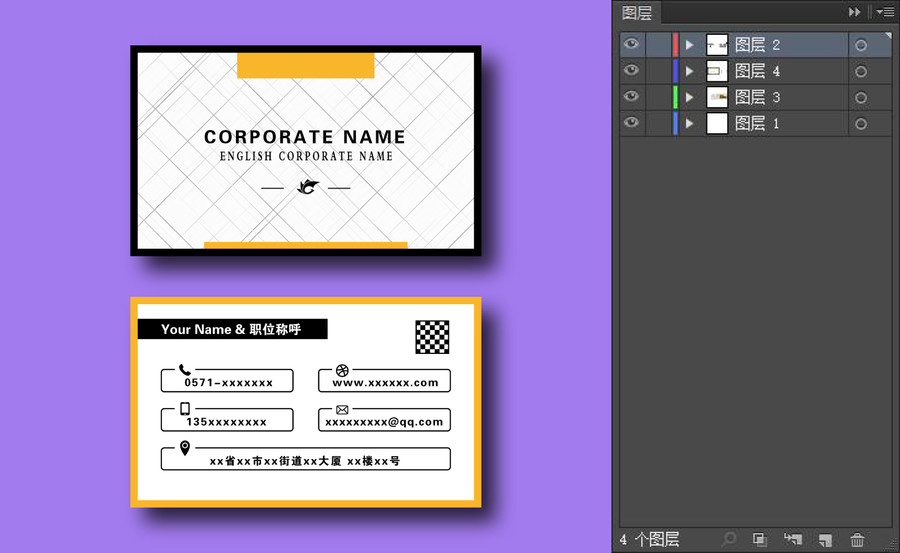Toggle the lock box for 图层 4
This screenshot has width=900, height=553.
[x=658, y=71]
